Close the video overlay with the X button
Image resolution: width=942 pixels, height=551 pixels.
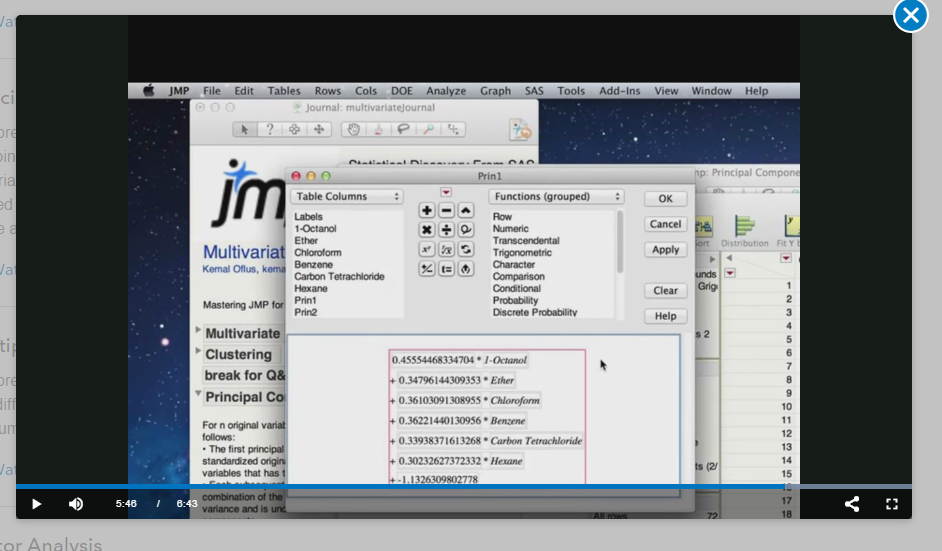coord(910,16)
